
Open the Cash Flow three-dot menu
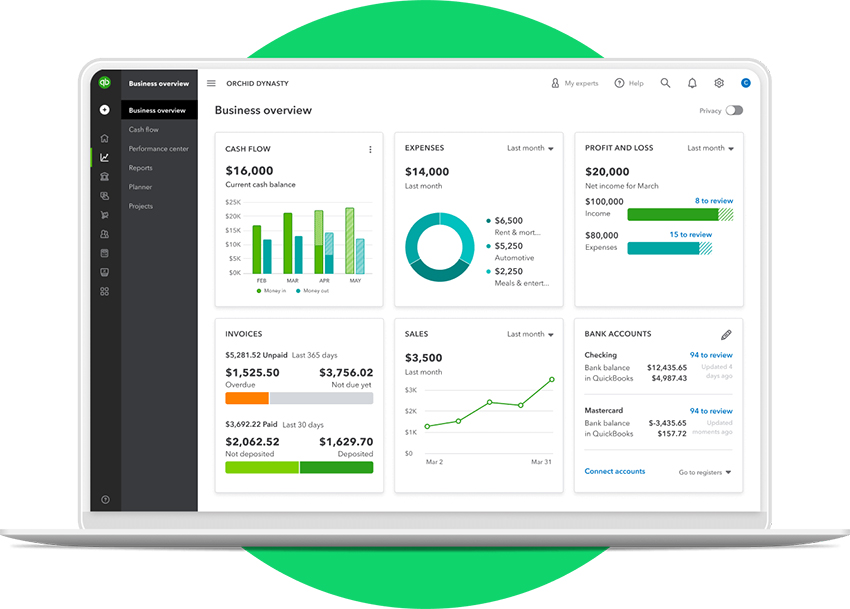pos(370,148)
